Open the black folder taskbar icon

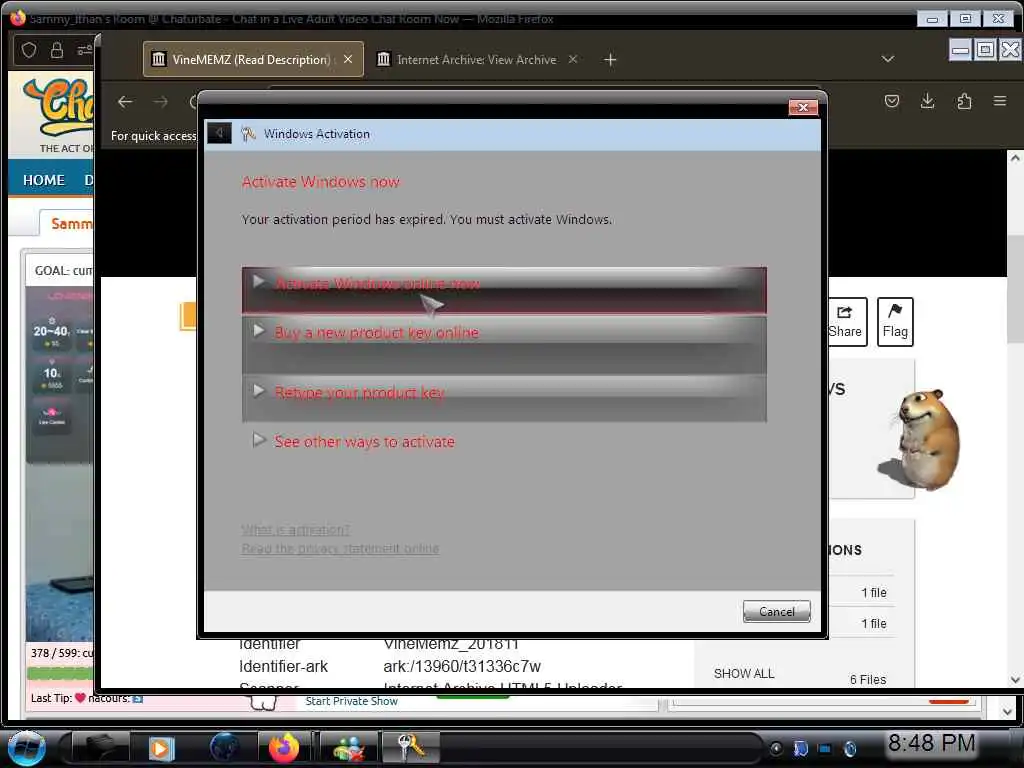(99, 748)
